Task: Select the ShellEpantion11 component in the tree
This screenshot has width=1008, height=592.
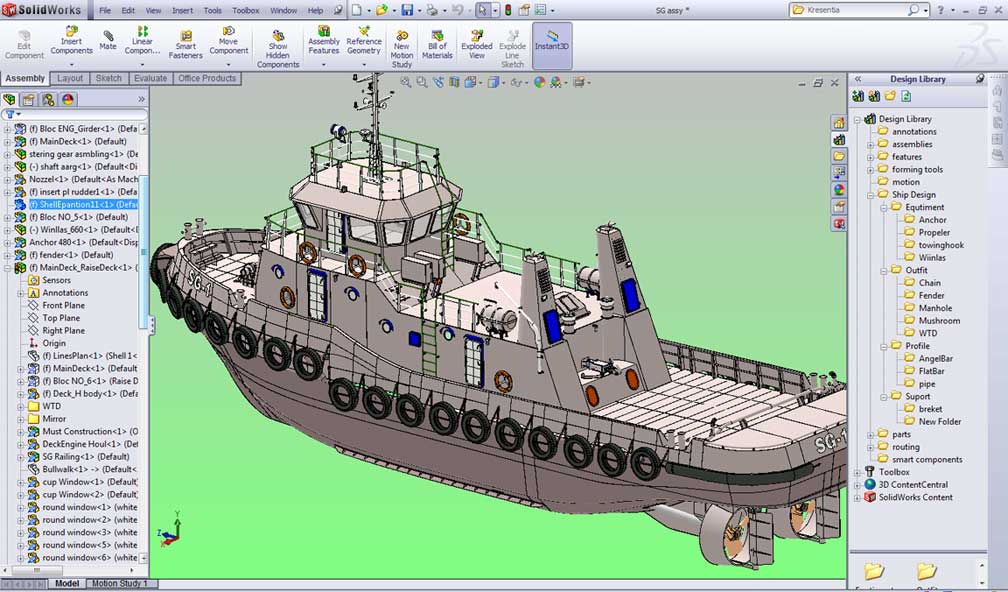Action: point(69,204)
